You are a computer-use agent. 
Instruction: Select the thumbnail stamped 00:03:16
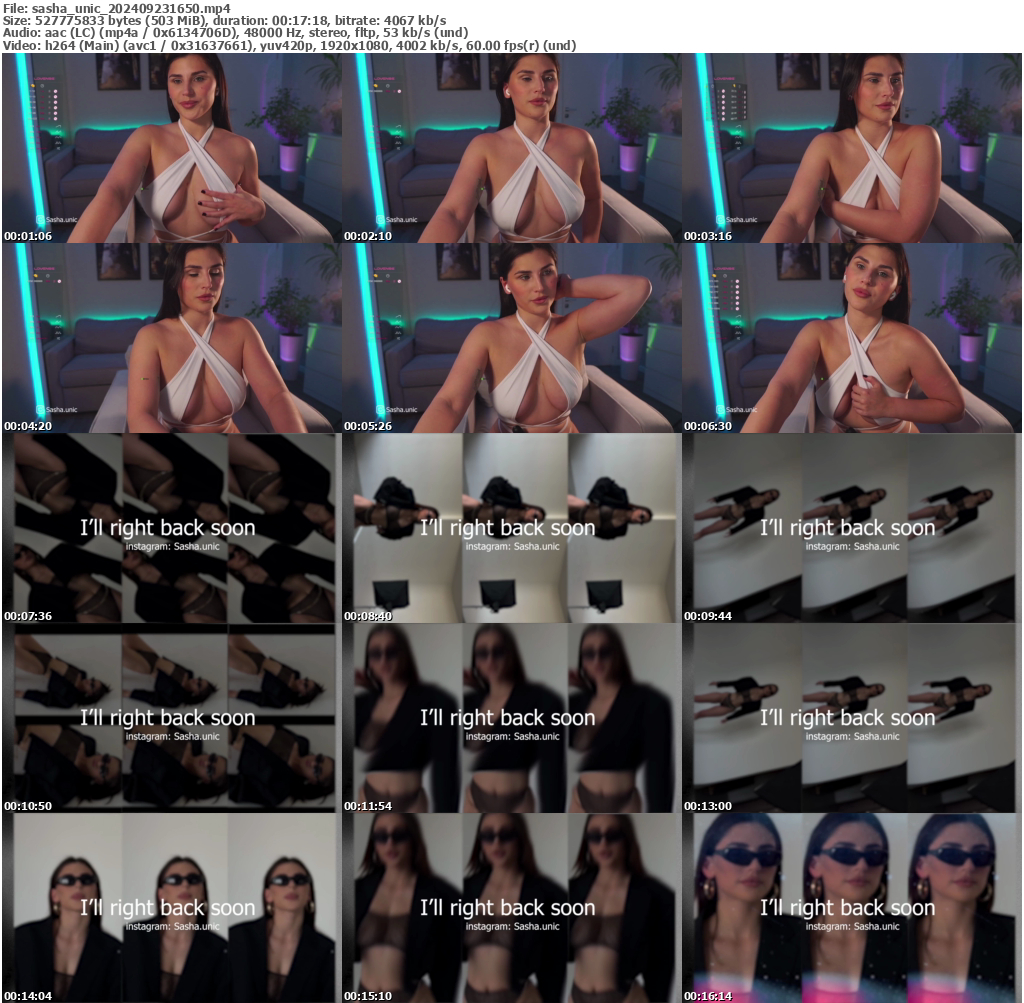(x=851, y=148)
